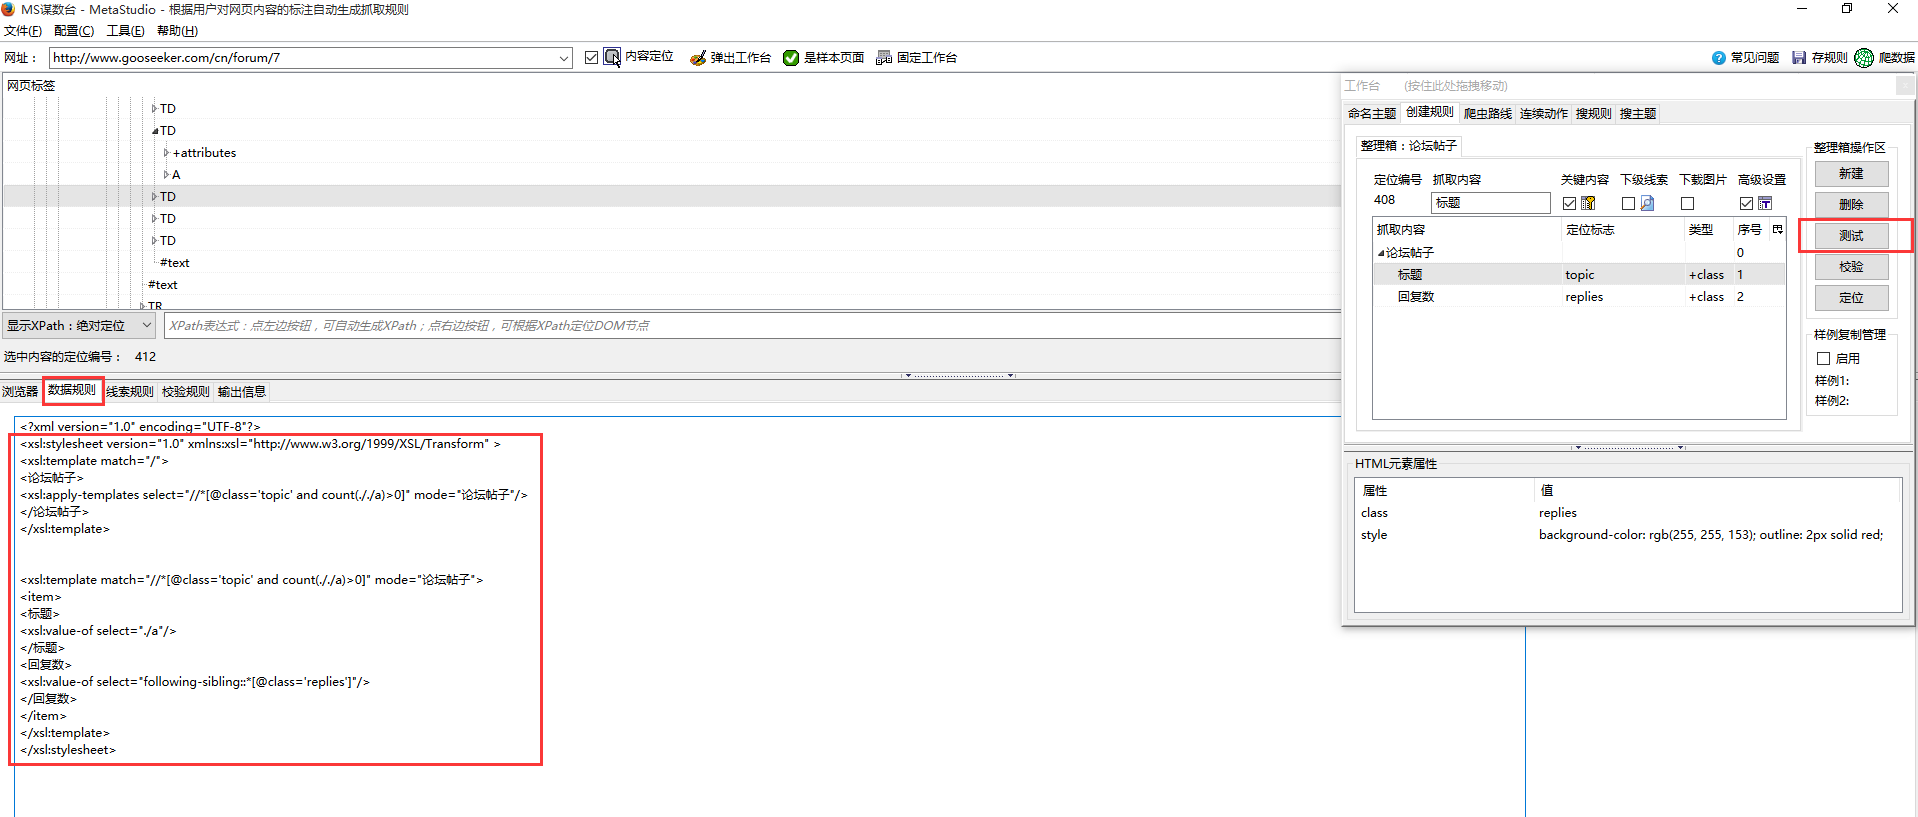
Task: Enable the 样例复制管理 启用 checkbox
Action: point(1823,358)
